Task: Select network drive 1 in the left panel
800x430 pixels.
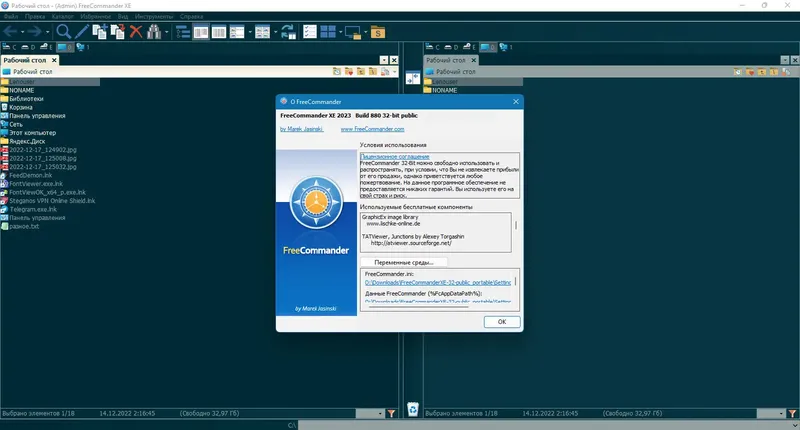Action: coord(83,47)
